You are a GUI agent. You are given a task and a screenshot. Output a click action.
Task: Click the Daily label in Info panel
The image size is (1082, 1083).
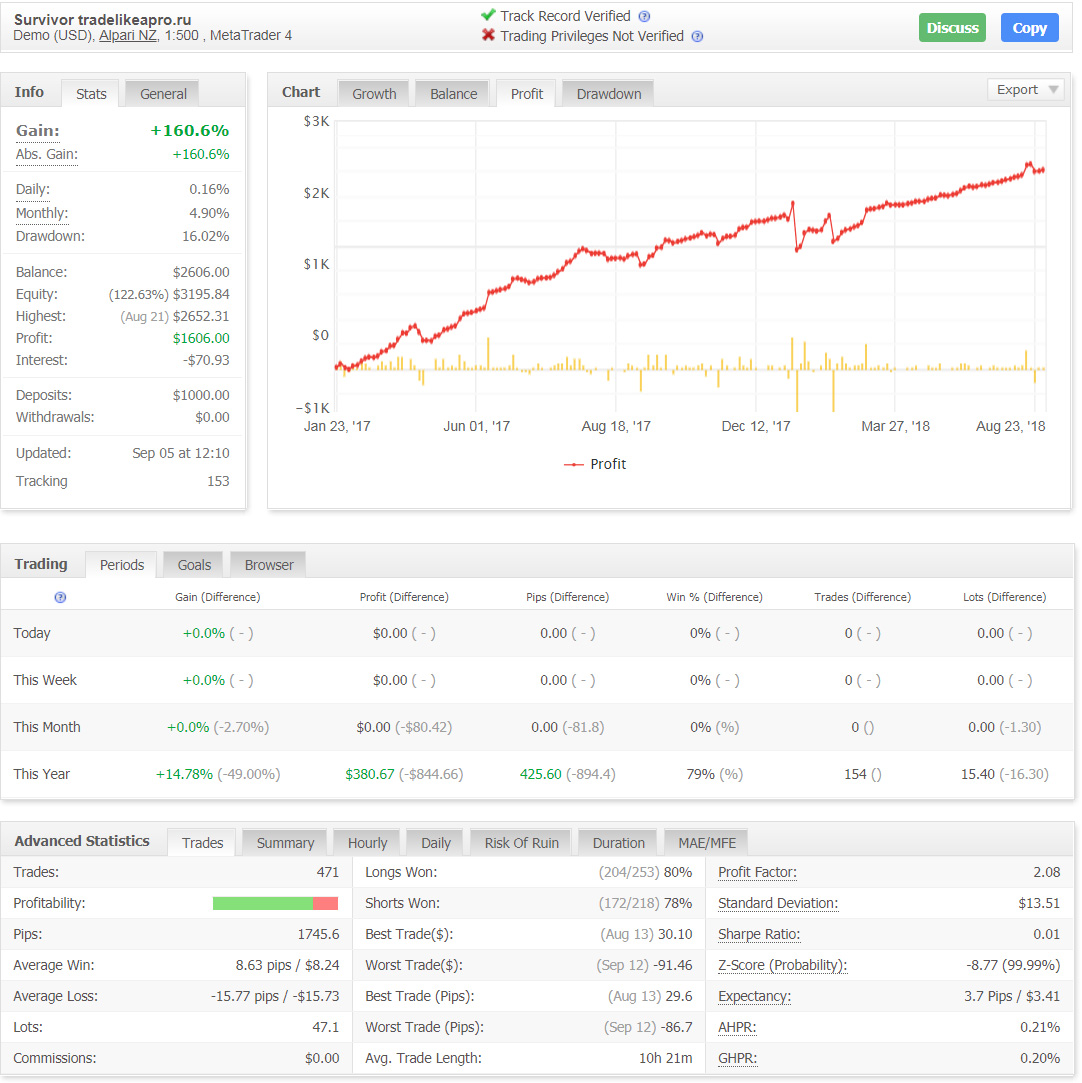(32, 189)
